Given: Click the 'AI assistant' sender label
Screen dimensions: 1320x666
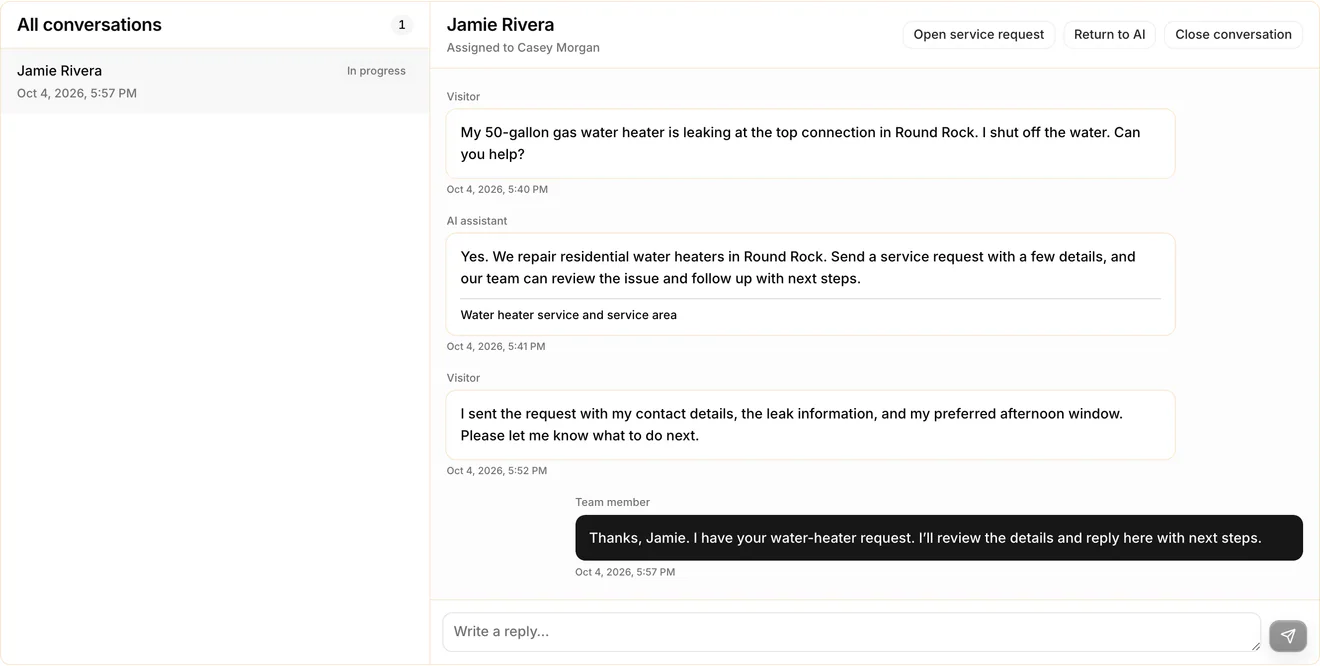Looking at the screenshot, I should 477,221.
